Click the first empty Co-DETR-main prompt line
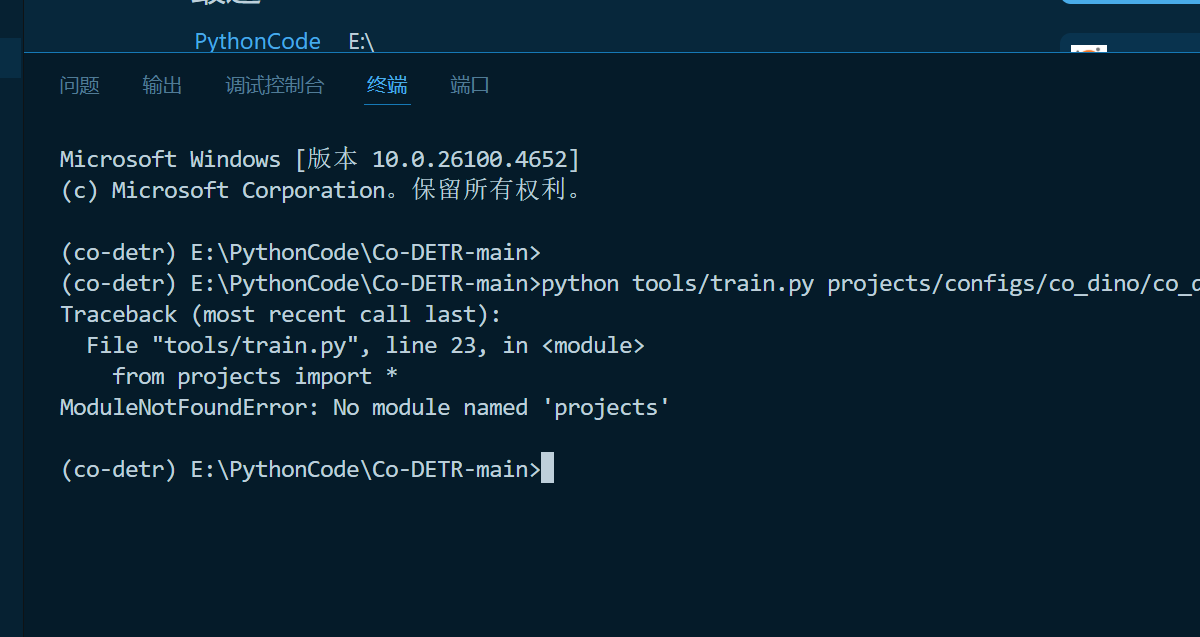Viewport: 1200px width, 637px height. (300, 252)
